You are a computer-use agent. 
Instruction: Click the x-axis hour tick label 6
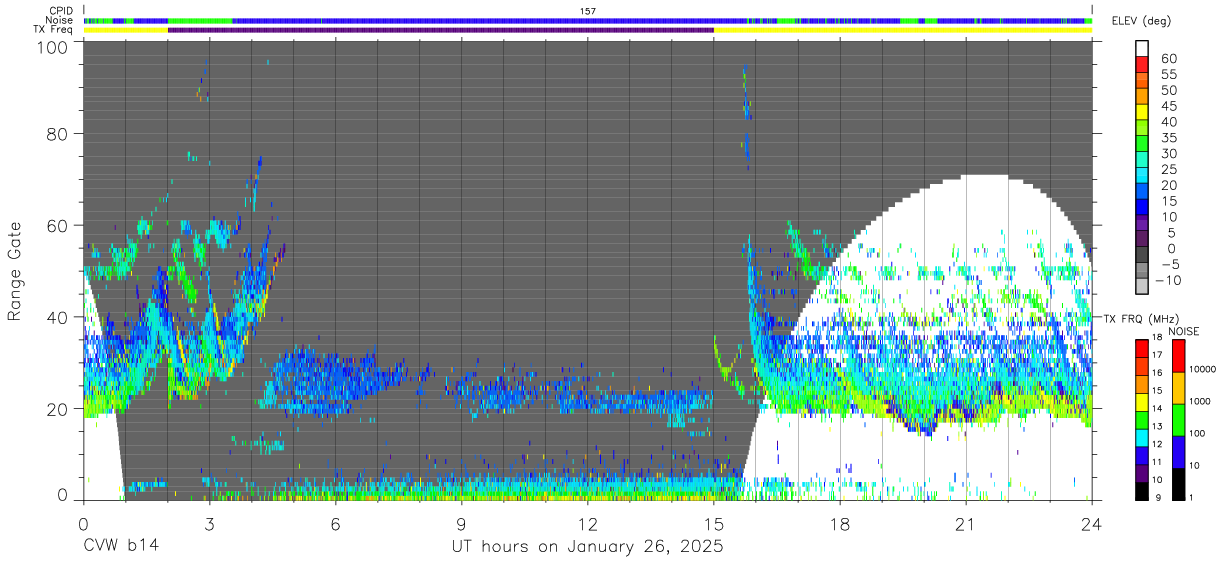click(335, 524)
